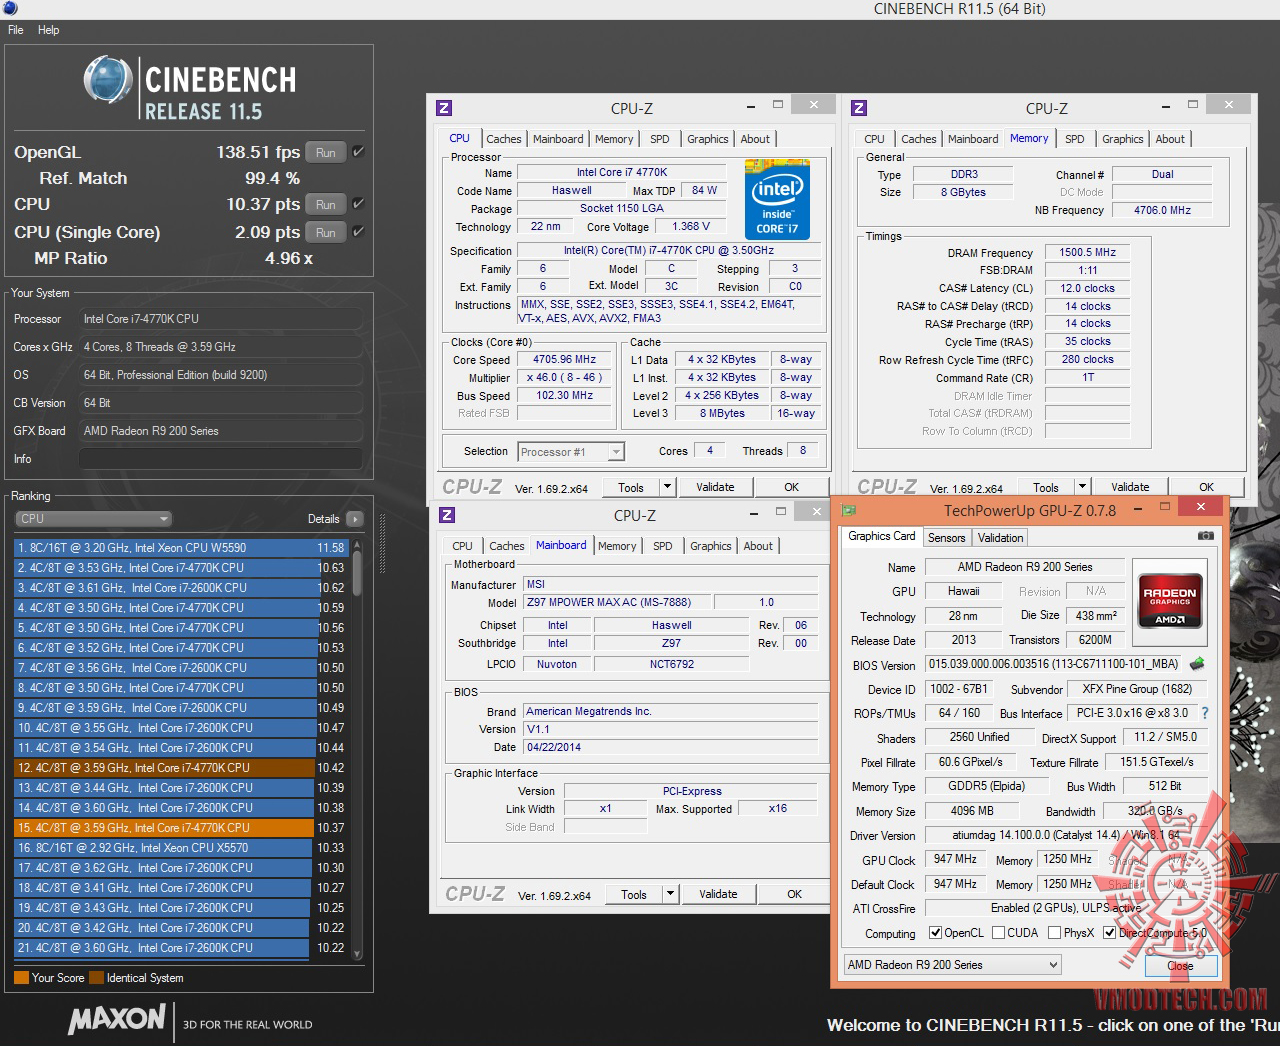Open the About tab in the CPU-Z Memory window

pos(1170,139)
